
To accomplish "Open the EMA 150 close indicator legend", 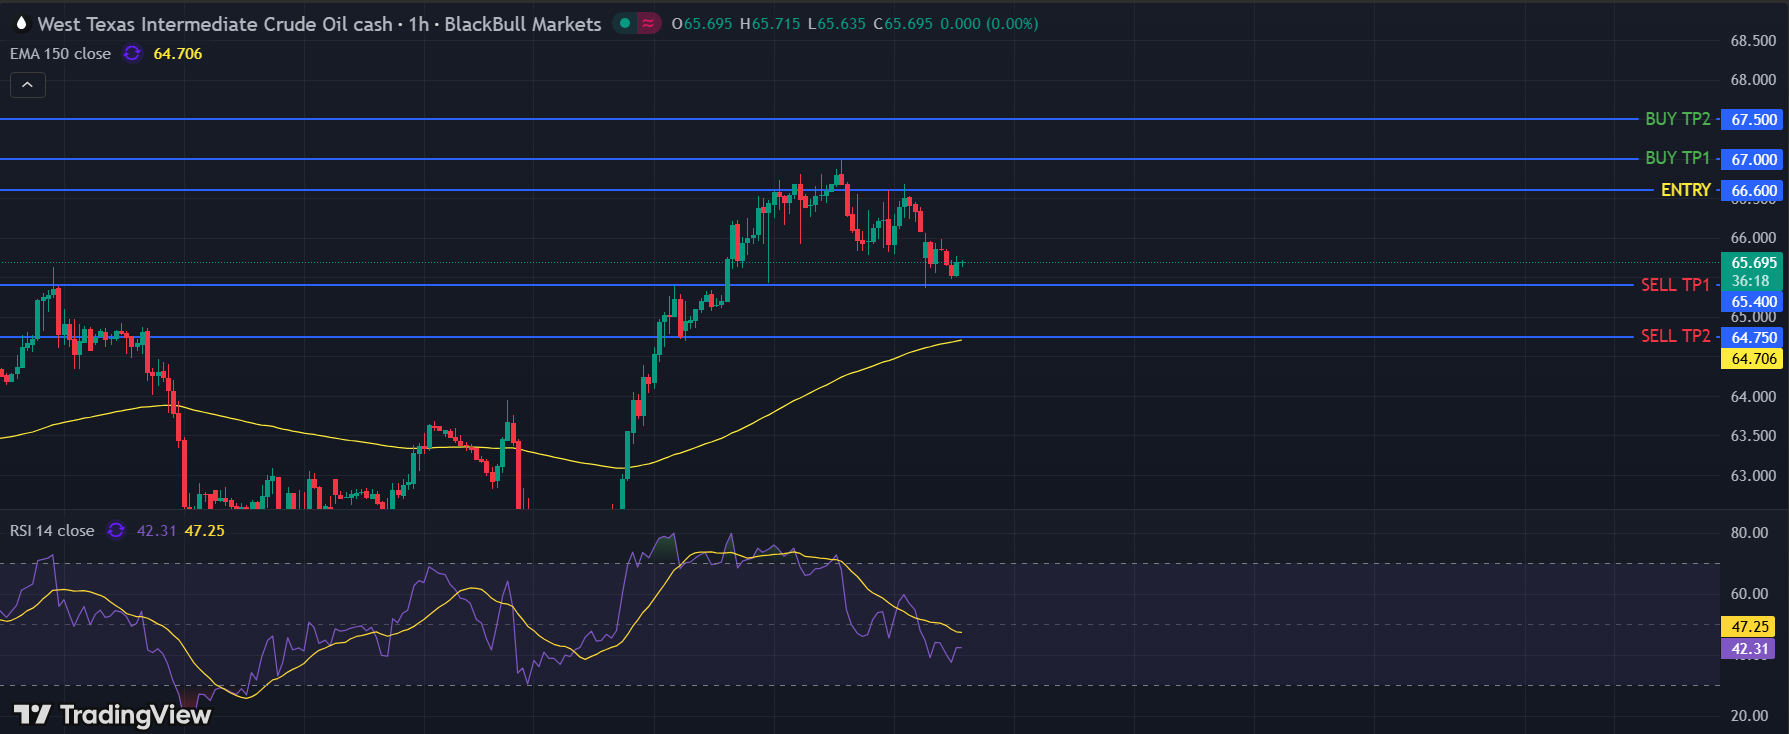I will (x=60, y=54).
